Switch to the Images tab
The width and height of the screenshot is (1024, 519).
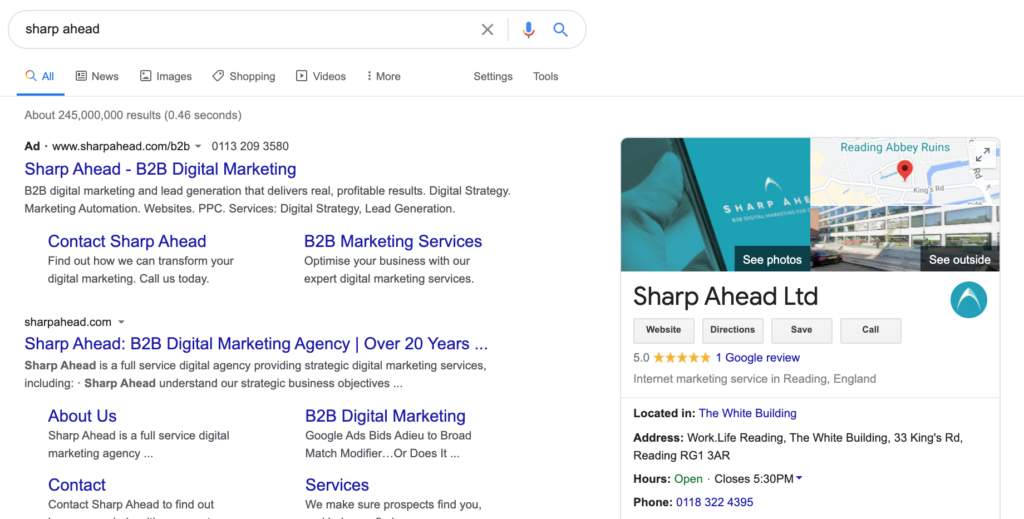(x=166, y=76)
